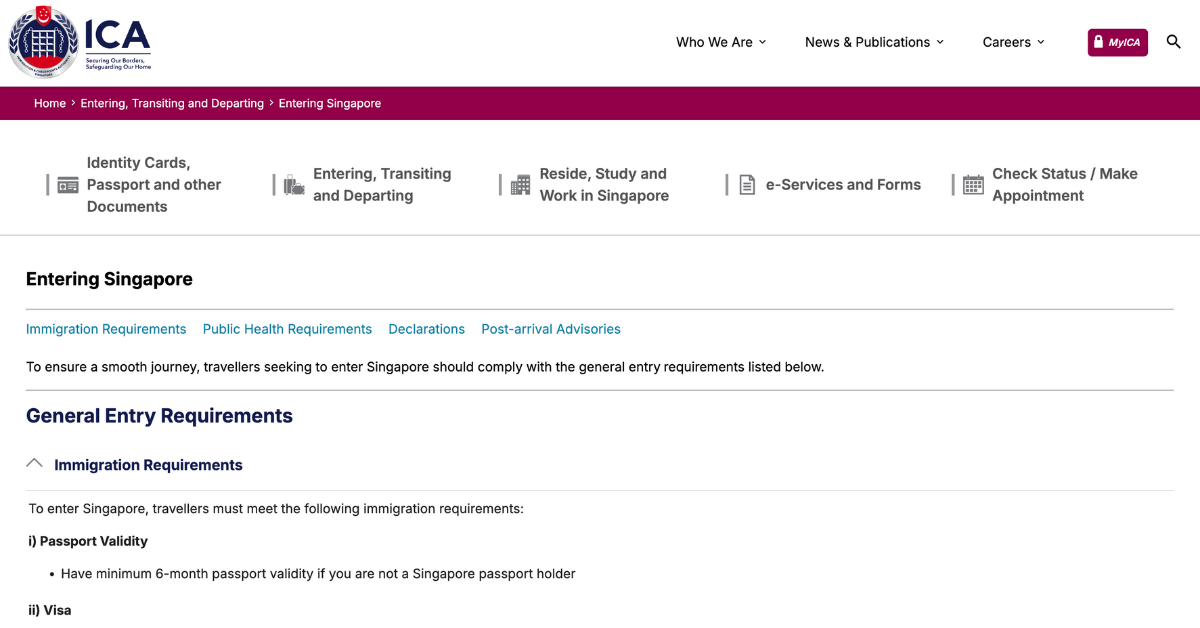1200x628 pixels.
Task: Click the document icon for e-Services
Action: (x=747, y=185)
